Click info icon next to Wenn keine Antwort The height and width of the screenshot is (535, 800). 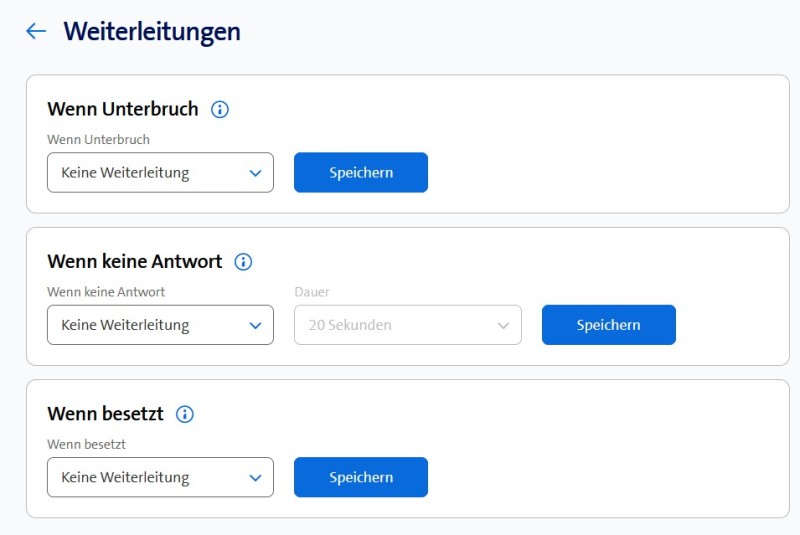[243, 262]
